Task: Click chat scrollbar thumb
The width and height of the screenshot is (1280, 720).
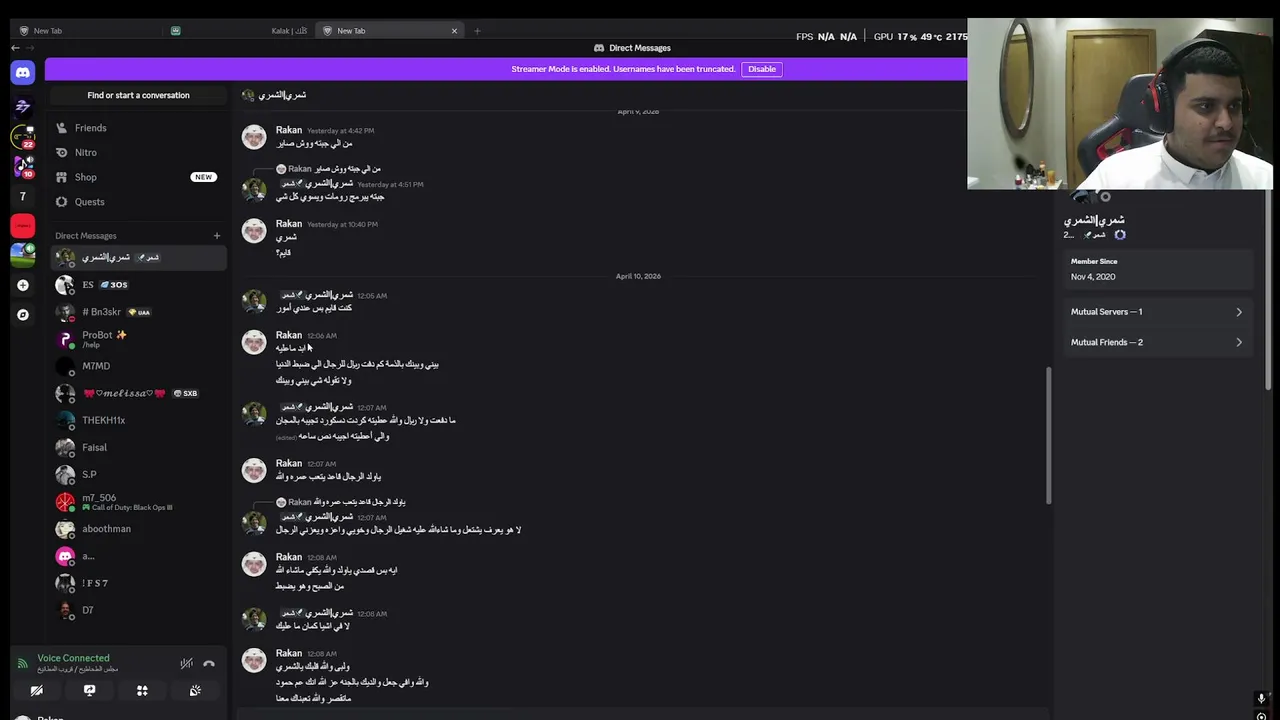Action: tap(1048, 436)
